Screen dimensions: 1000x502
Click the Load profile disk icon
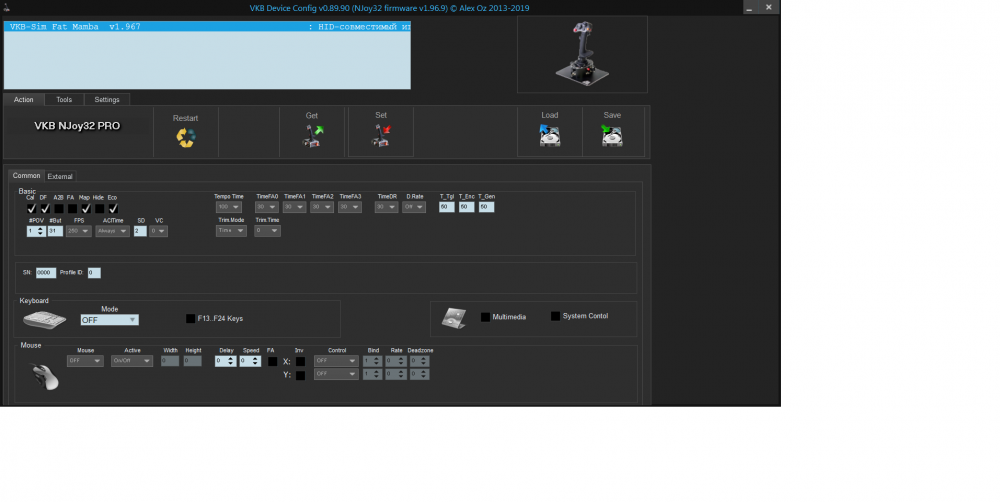549,136
